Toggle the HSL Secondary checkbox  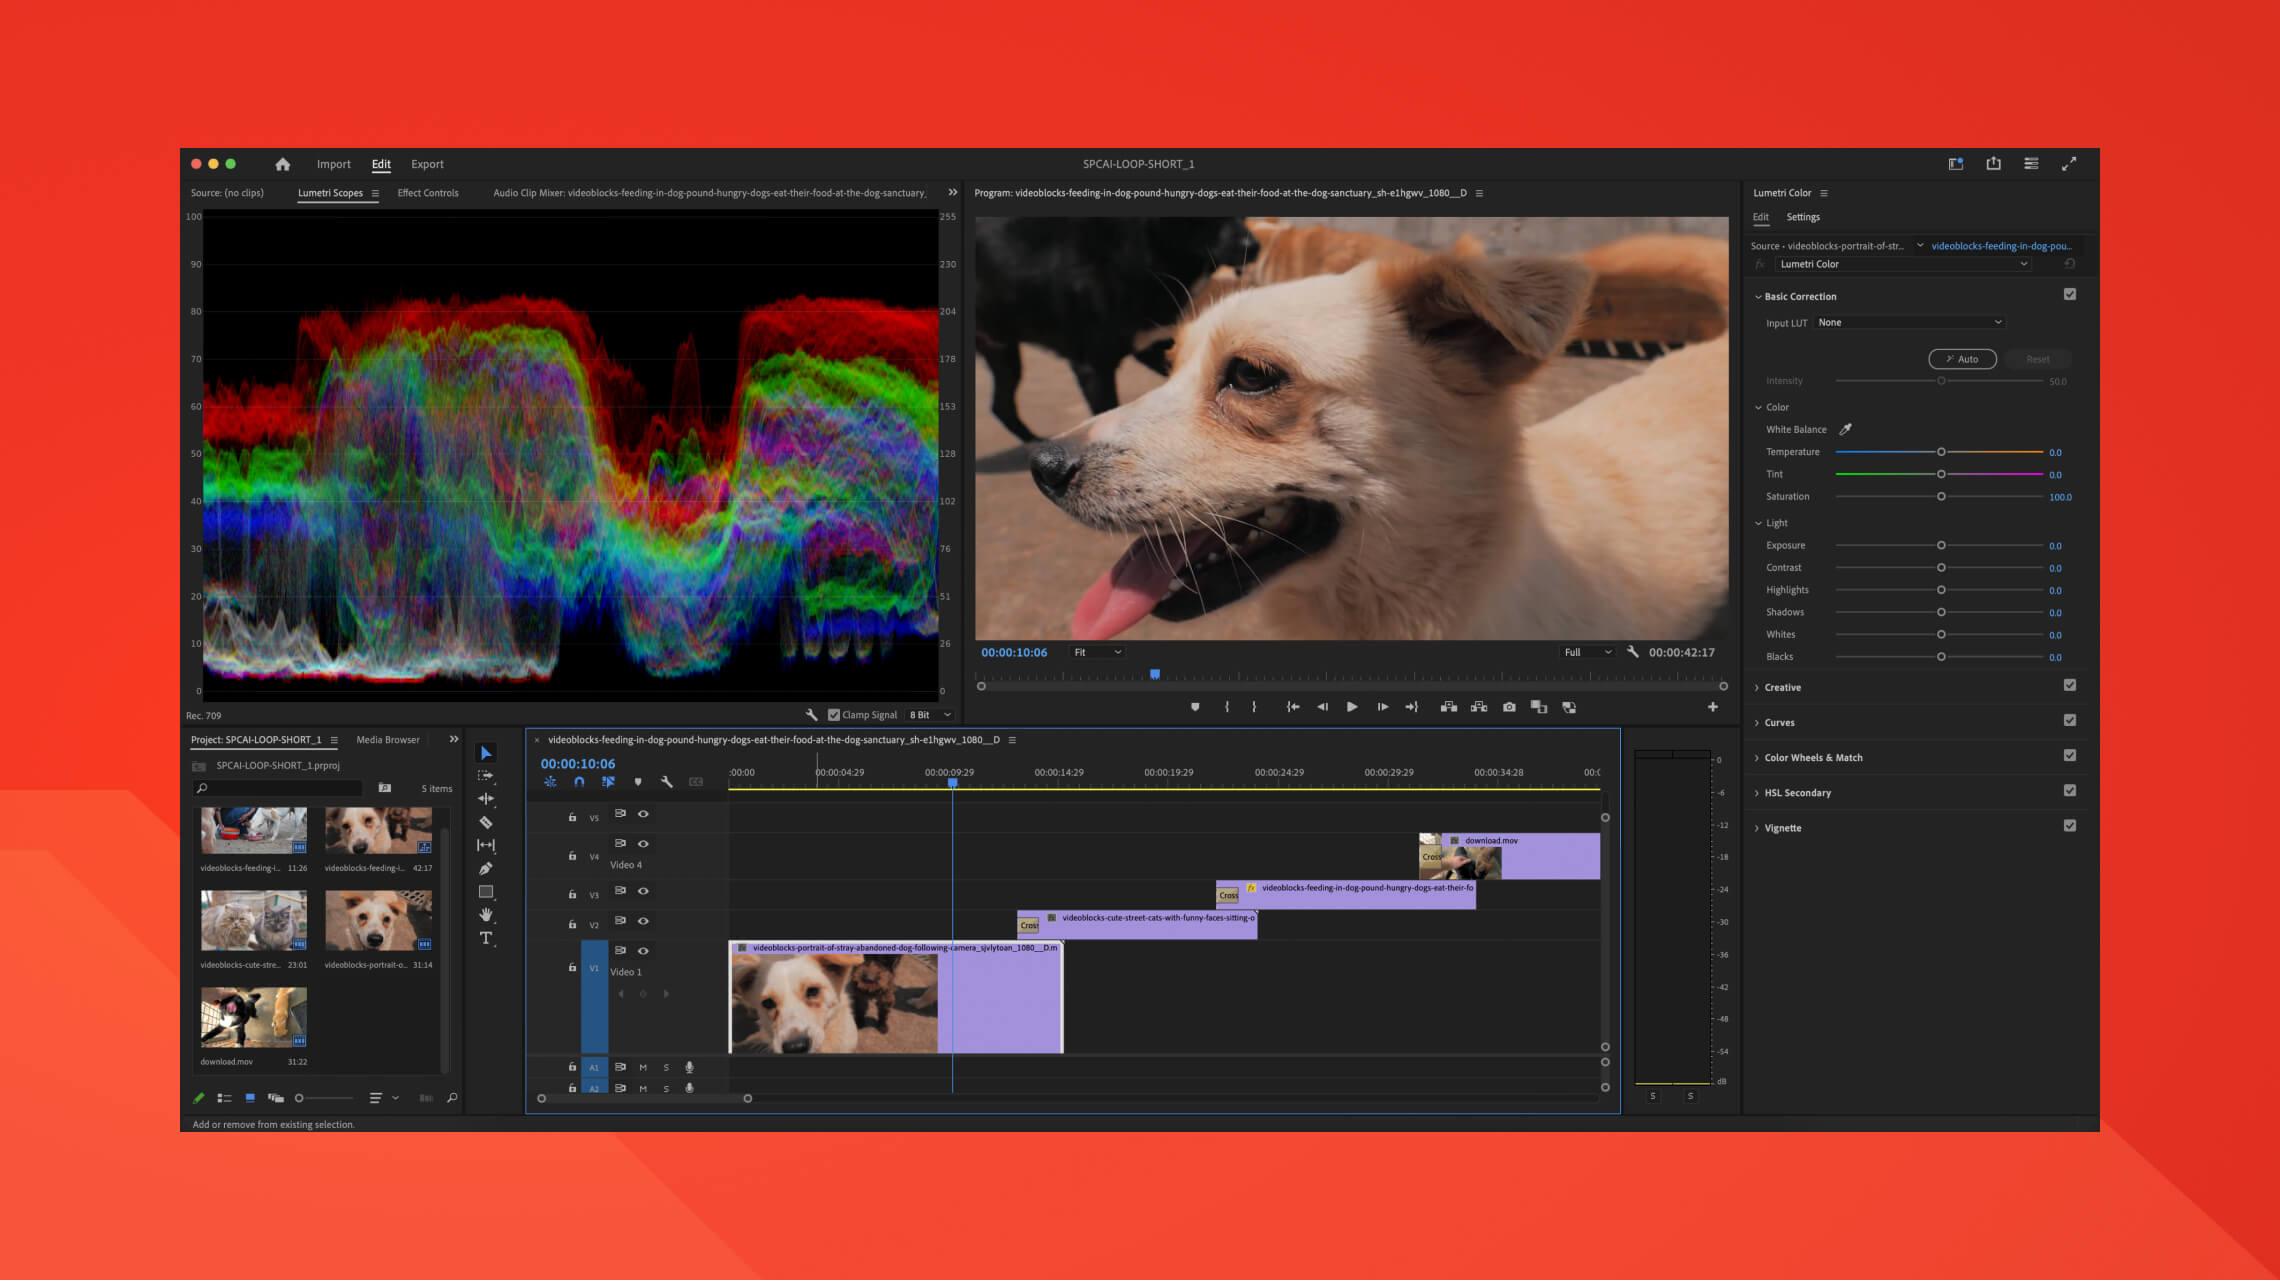point(2070,791)
